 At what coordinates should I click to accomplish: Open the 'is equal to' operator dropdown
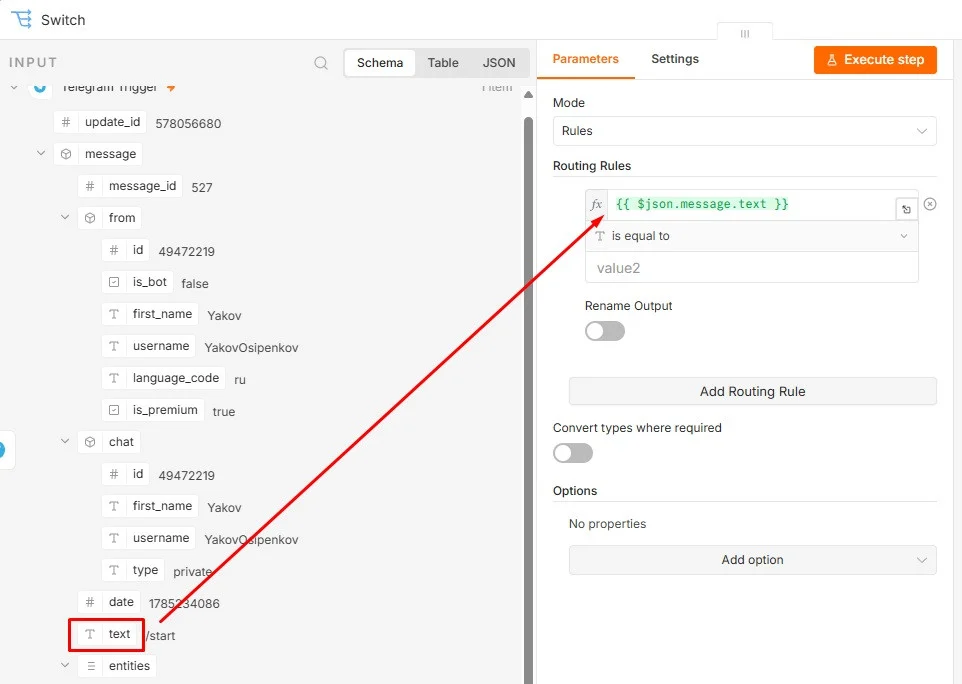[752, 236]
